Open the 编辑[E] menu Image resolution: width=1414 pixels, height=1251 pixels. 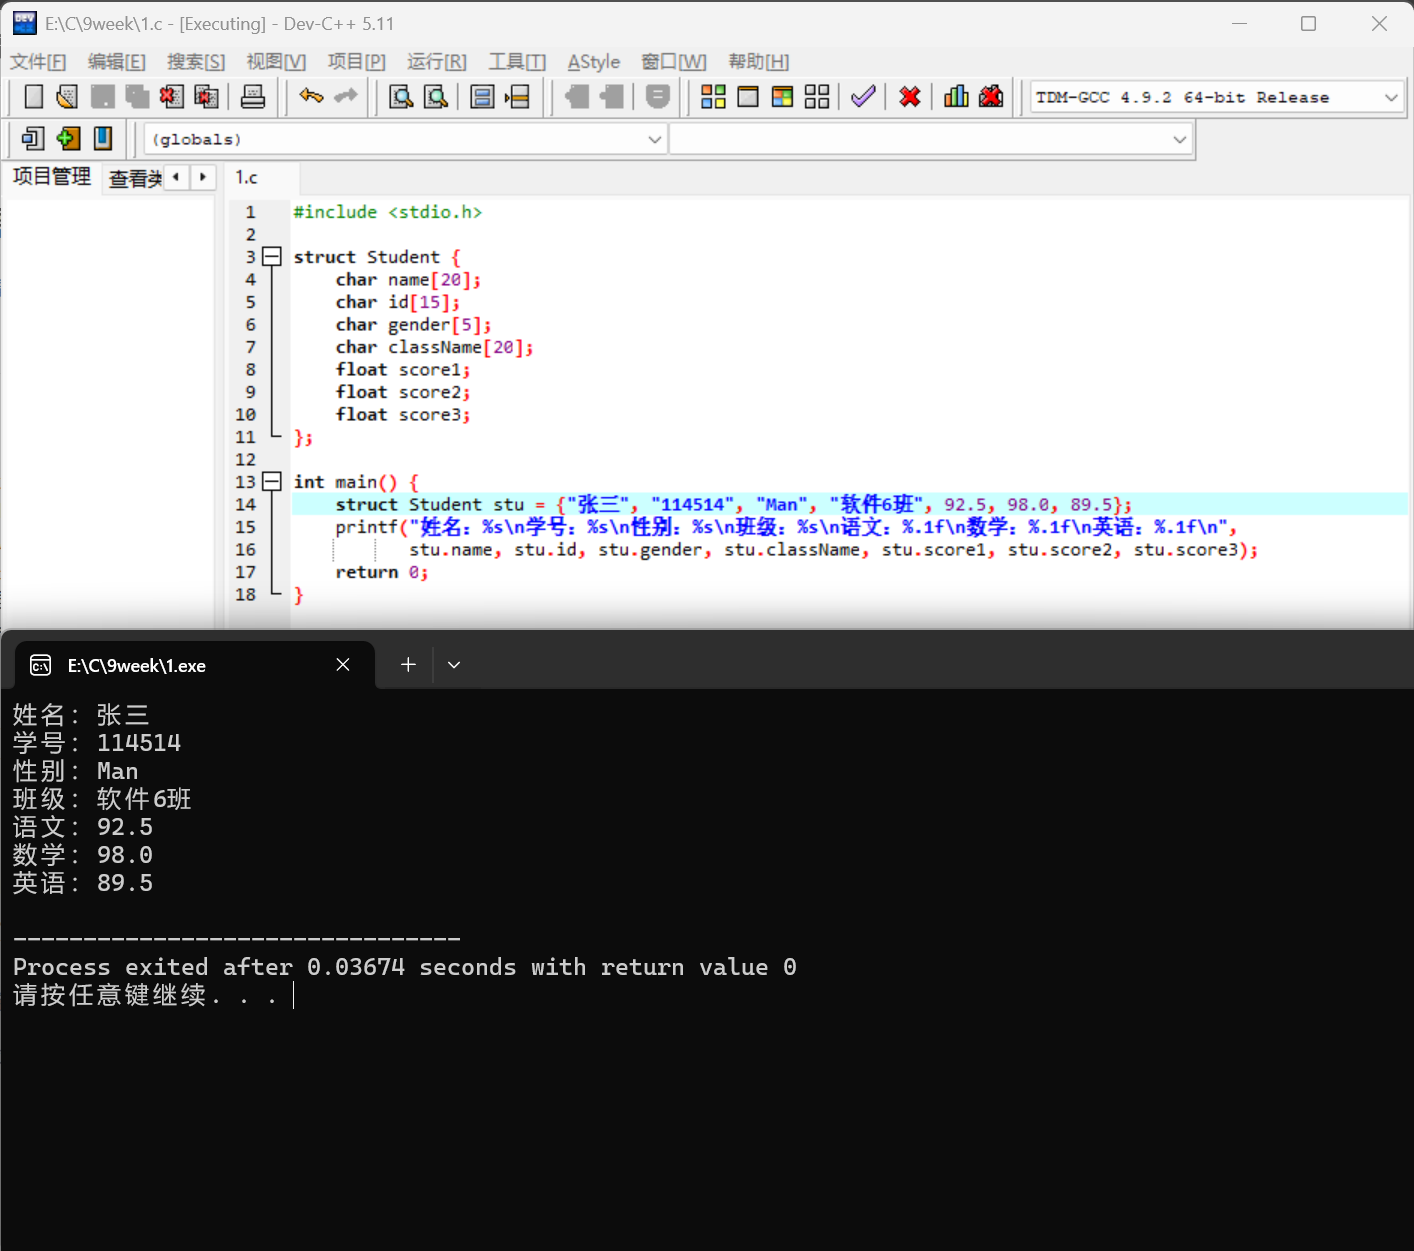click(117, 62)
